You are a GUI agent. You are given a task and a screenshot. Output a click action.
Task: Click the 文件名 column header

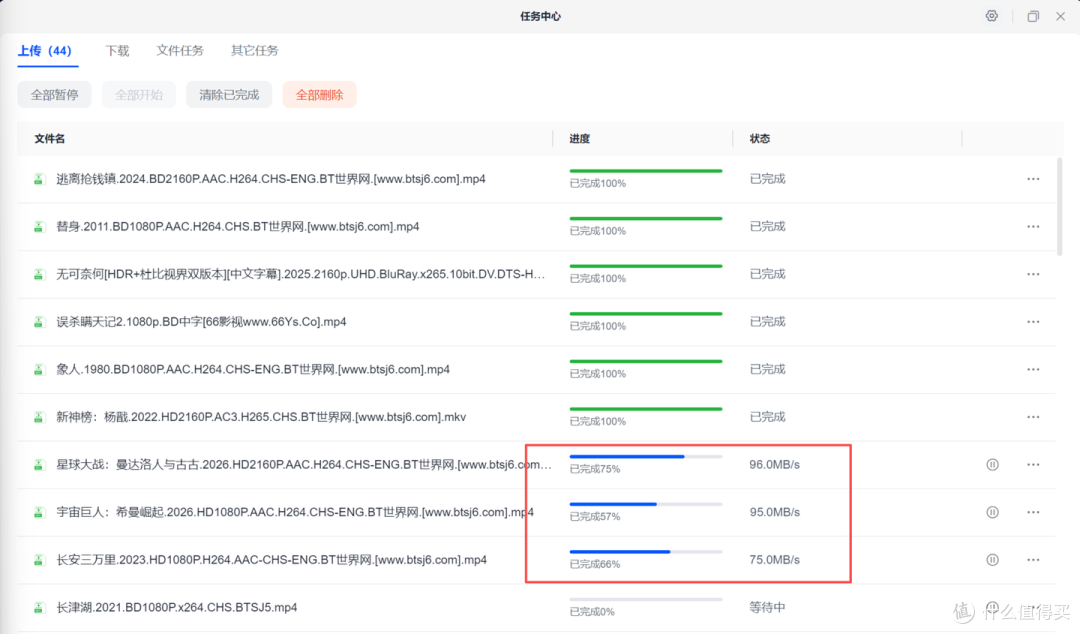coord(50,139)
